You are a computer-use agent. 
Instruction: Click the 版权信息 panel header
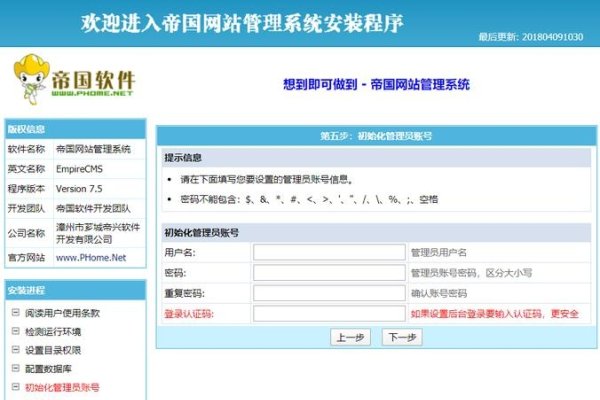tap(75, 129)
